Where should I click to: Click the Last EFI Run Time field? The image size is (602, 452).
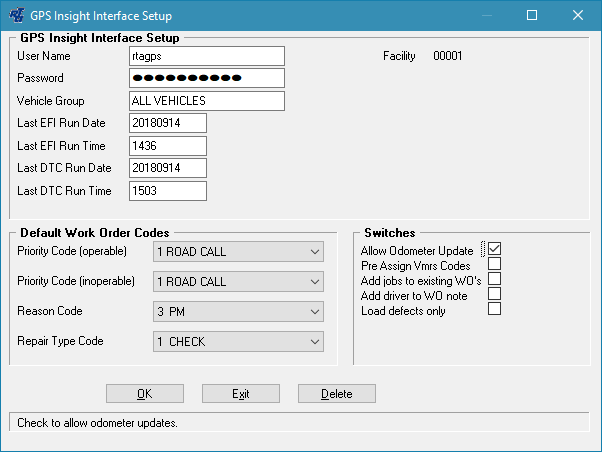[x=168, y=146]
